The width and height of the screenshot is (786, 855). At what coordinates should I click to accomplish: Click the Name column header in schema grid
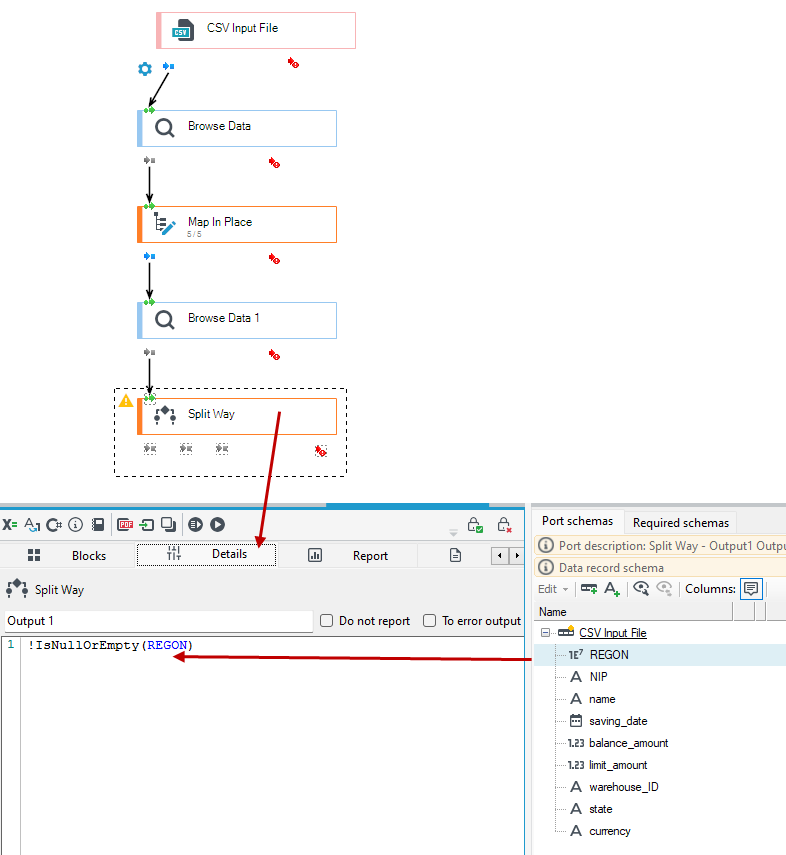[x=633, y=612]
